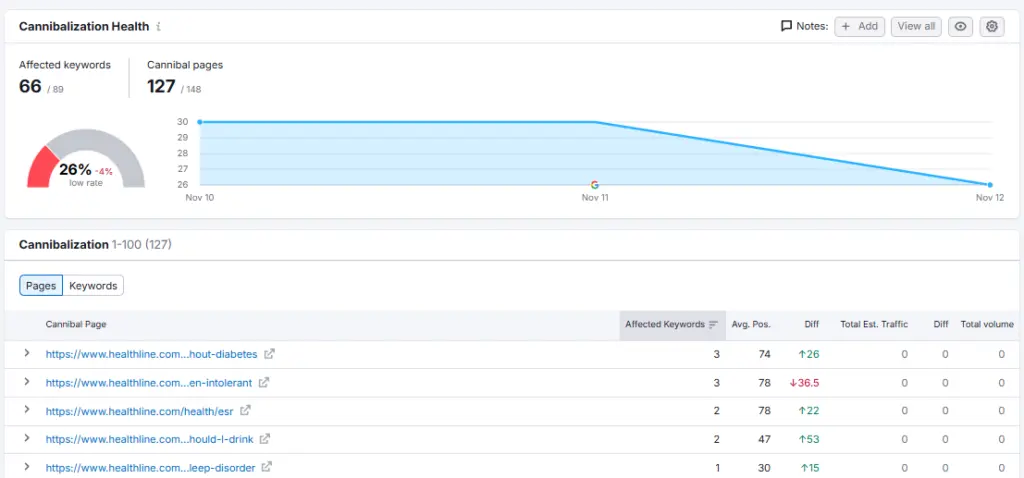Expand the health/esr page row
Screen dimensions: 1024x478
[27, 410]
